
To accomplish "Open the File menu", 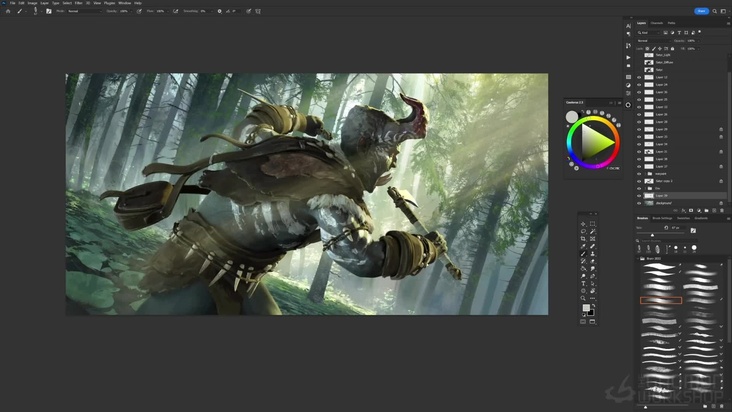I will [x=13, y=3].
